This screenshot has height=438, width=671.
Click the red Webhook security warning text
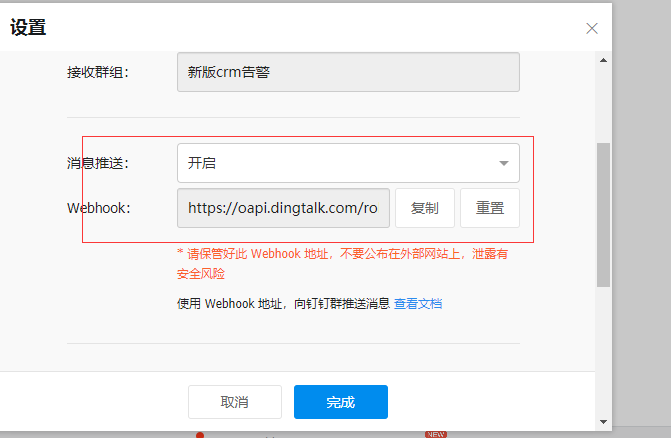click(342, 263)
